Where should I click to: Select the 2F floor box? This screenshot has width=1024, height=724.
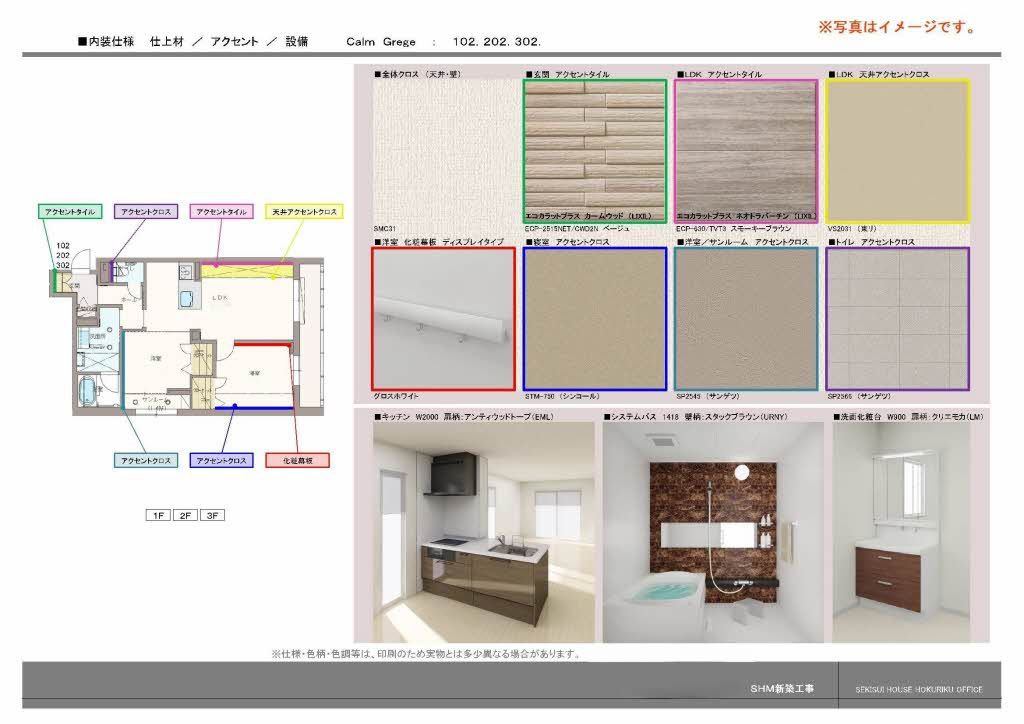coord(185,516)
